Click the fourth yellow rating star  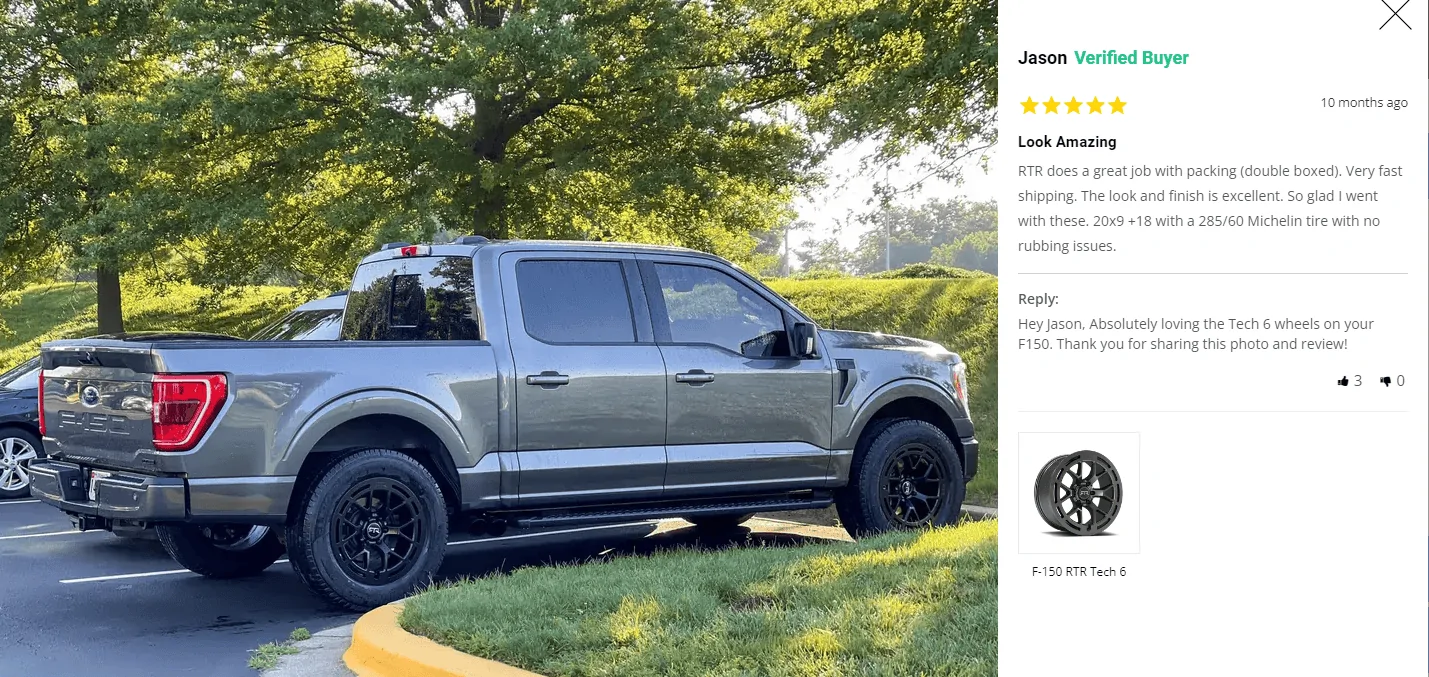pos(1095,105)
